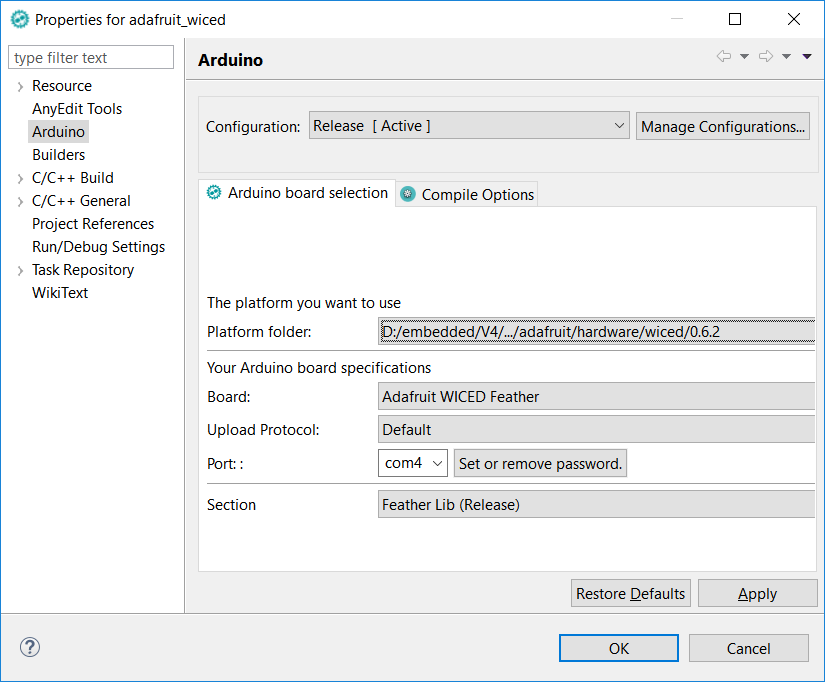Click the help question mark icon
The image size is (825, 682).
[x=30, y=647]
